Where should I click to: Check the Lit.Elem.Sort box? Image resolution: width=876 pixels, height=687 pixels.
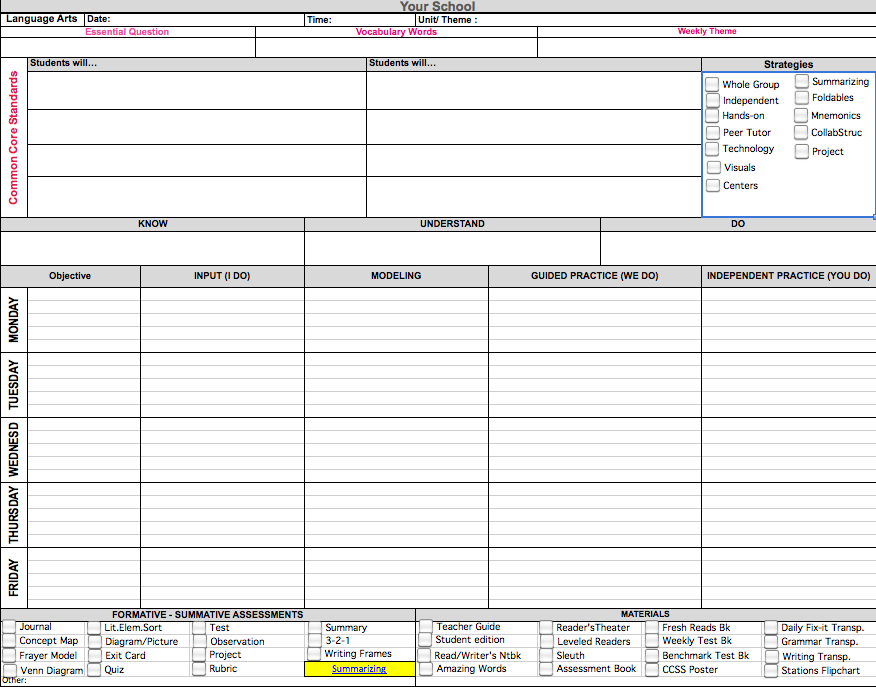click(94, 627)
